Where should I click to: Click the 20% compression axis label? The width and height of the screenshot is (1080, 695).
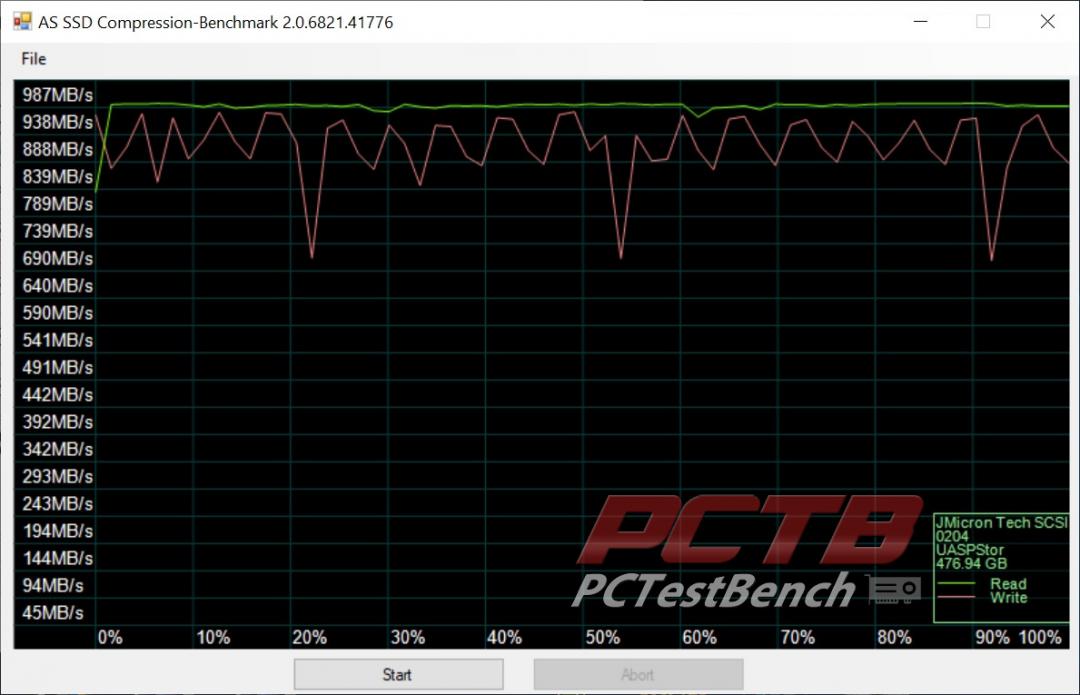click(x=309, y=637)
